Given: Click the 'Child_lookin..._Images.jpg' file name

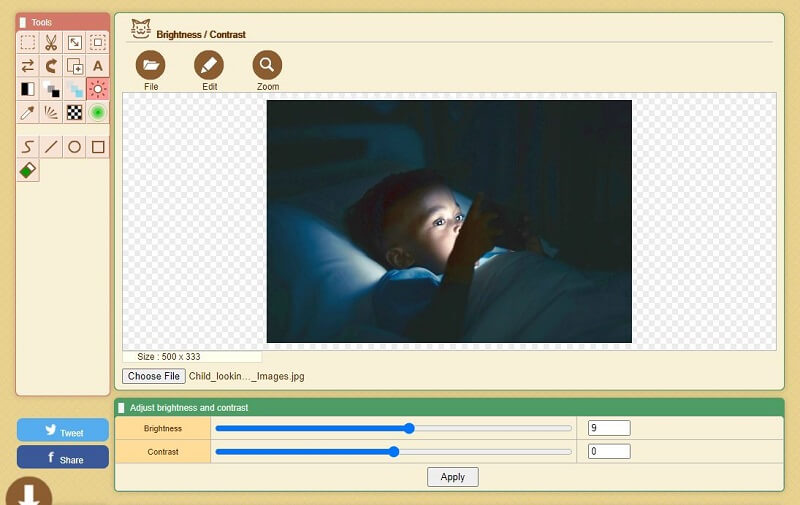Looking at the screenshot, I should (246, 376).
